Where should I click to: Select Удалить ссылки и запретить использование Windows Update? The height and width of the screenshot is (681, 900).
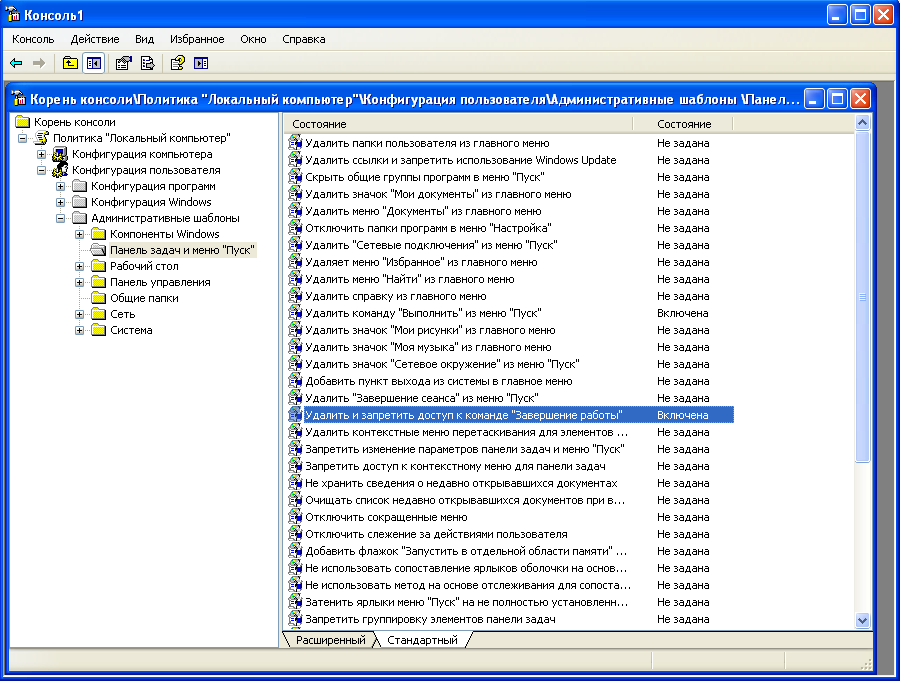click(x=461, y=160)
